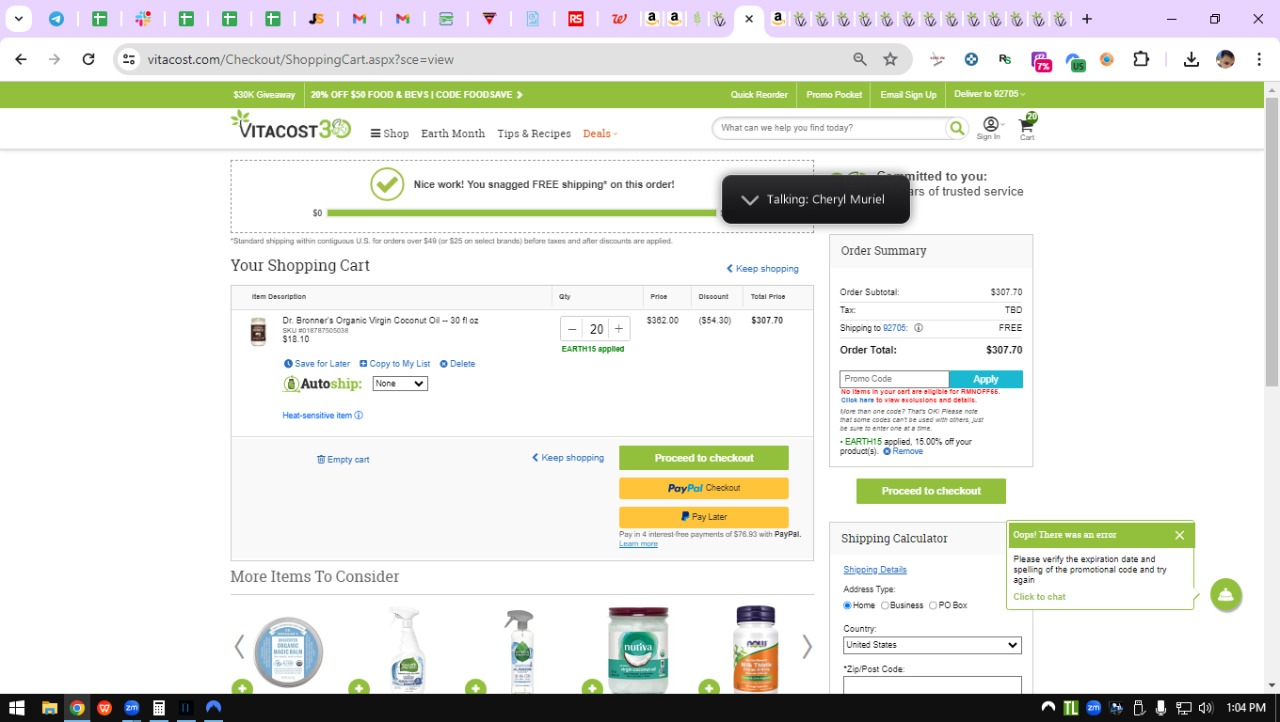The image size is (1280, 722).
Task: Click the Vitacost search box
Action: (x=829, y=128)
